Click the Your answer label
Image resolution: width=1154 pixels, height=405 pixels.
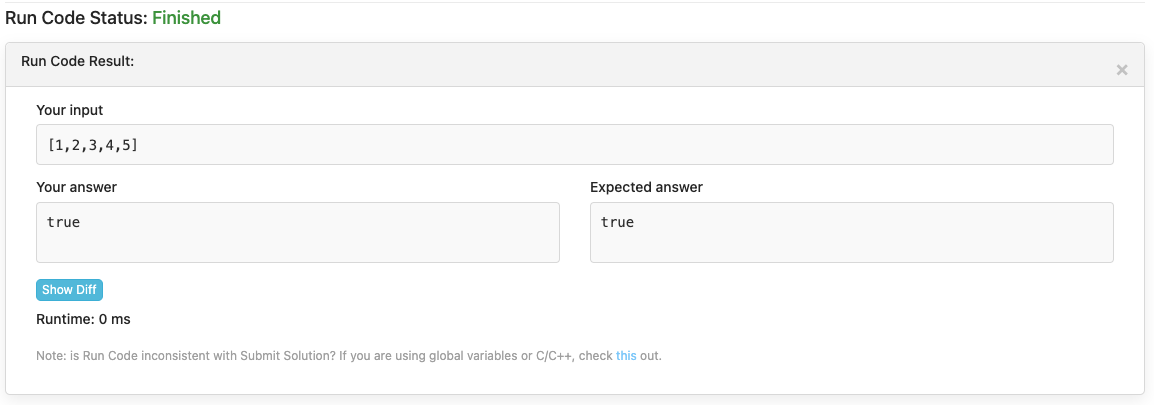point(77,187)
